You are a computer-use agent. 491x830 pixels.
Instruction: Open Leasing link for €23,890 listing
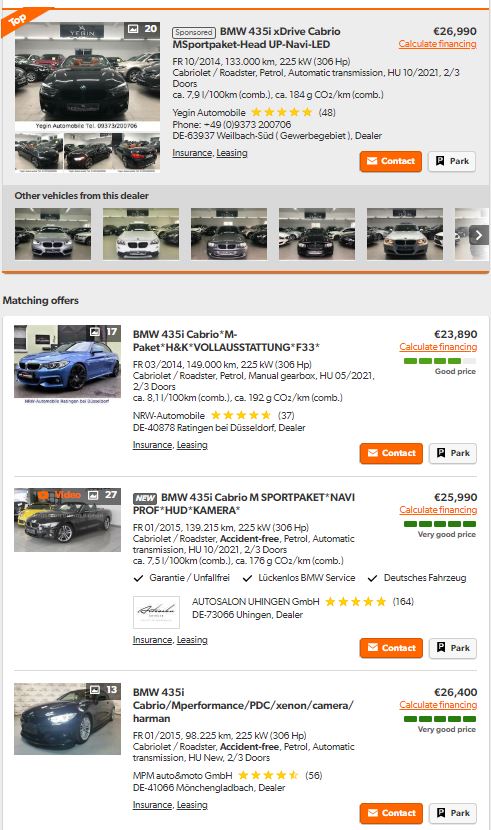[192, 445]
